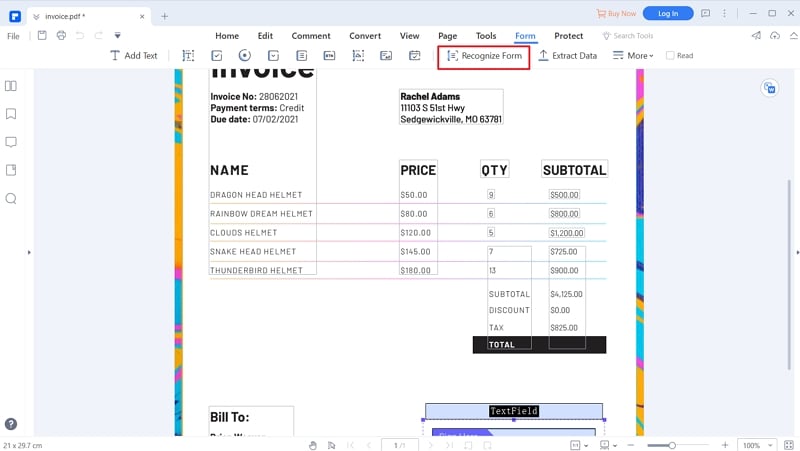Enter full screen mode icon
This screenshot has width=800, height=451.
(789, 445)
